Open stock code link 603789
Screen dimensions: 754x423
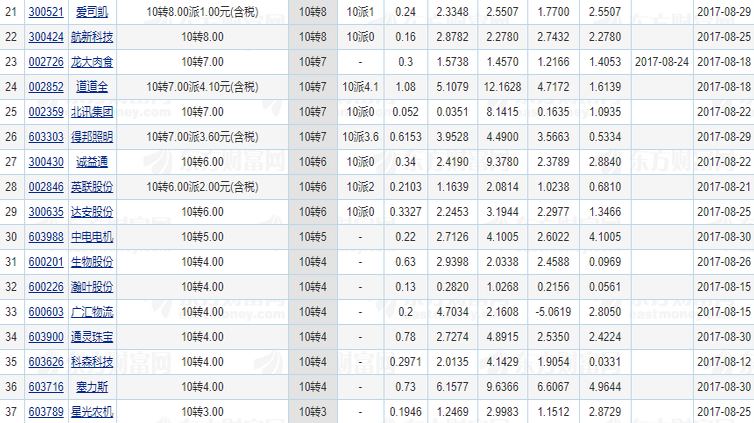pos(46,412)
